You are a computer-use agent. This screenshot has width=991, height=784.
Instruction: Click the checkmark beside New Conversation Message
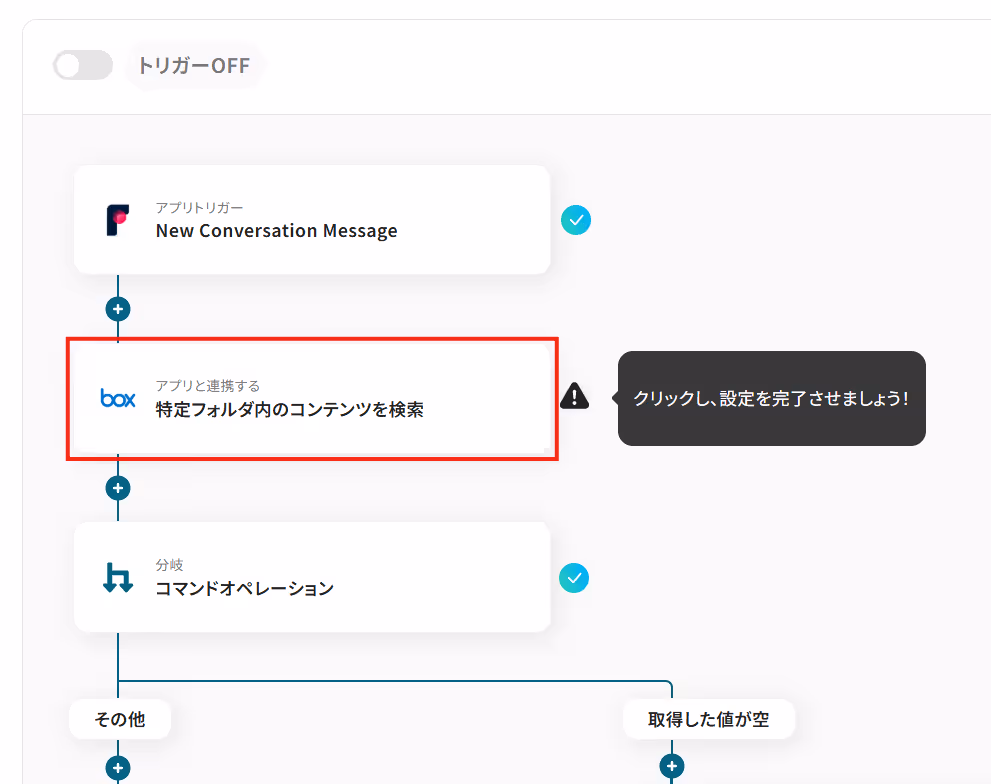click(x=576, y=220)
